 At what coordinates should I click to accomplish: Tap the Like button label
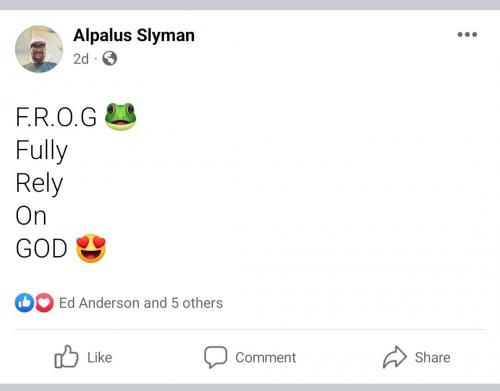pos(100,357)
